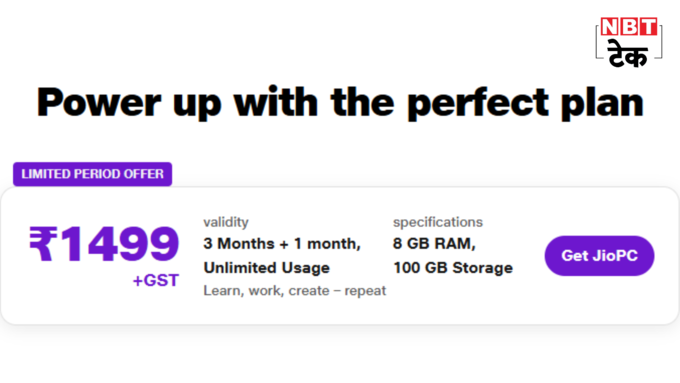Select the LIMITED PERIOD OFFER badge
The image size is (680, 383).
click(92, 174)
